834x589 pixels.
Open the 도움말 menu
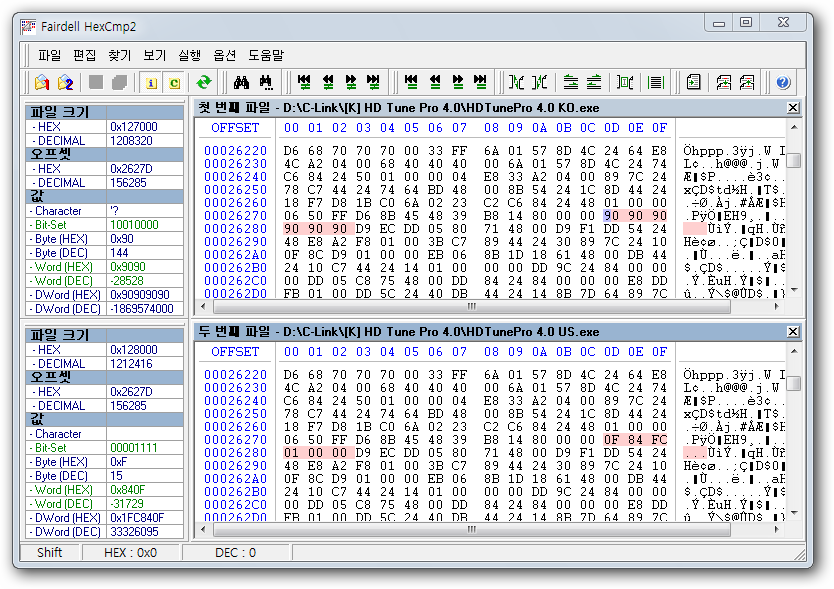tap(265, 55)
